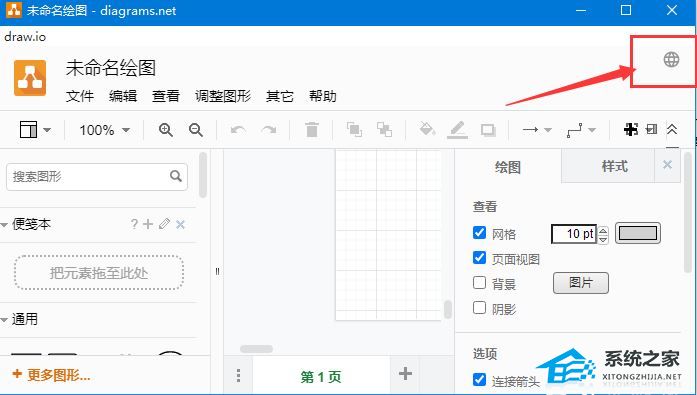Toggle shadow toolbar icon
697x395 pixels.
pyautogui.click(x=488, y=130)
